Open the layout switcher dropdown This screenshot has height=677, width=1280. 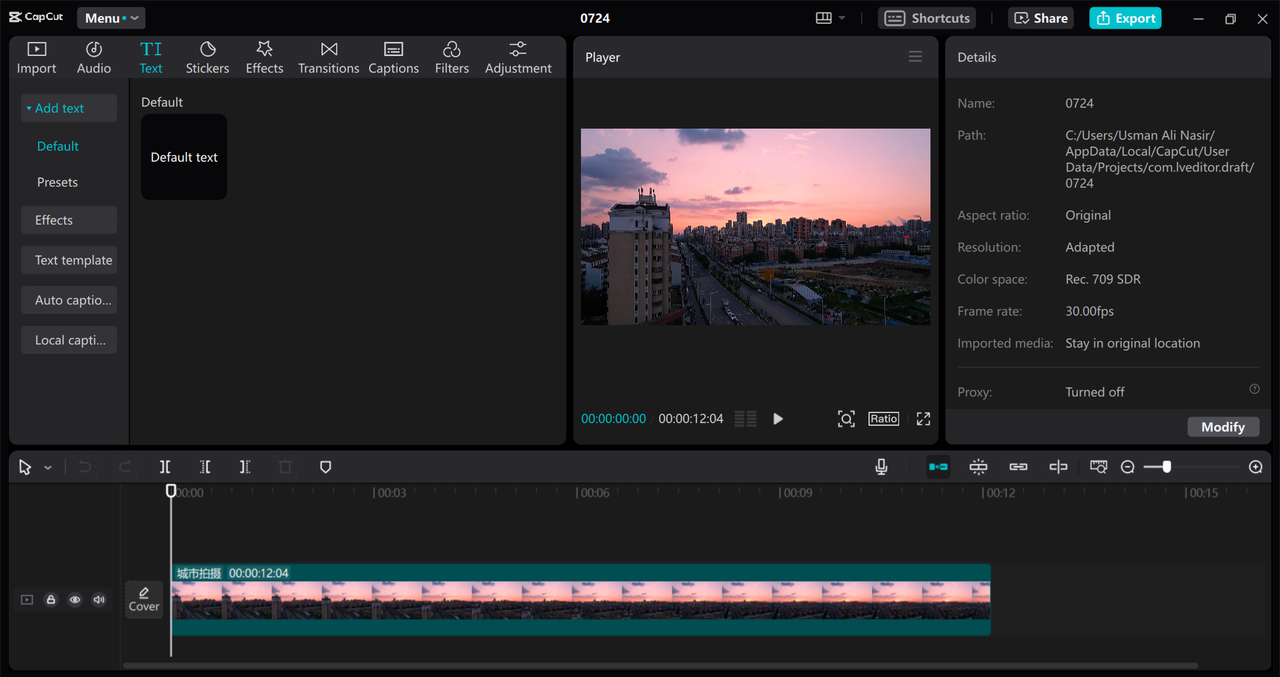(830, 18)
